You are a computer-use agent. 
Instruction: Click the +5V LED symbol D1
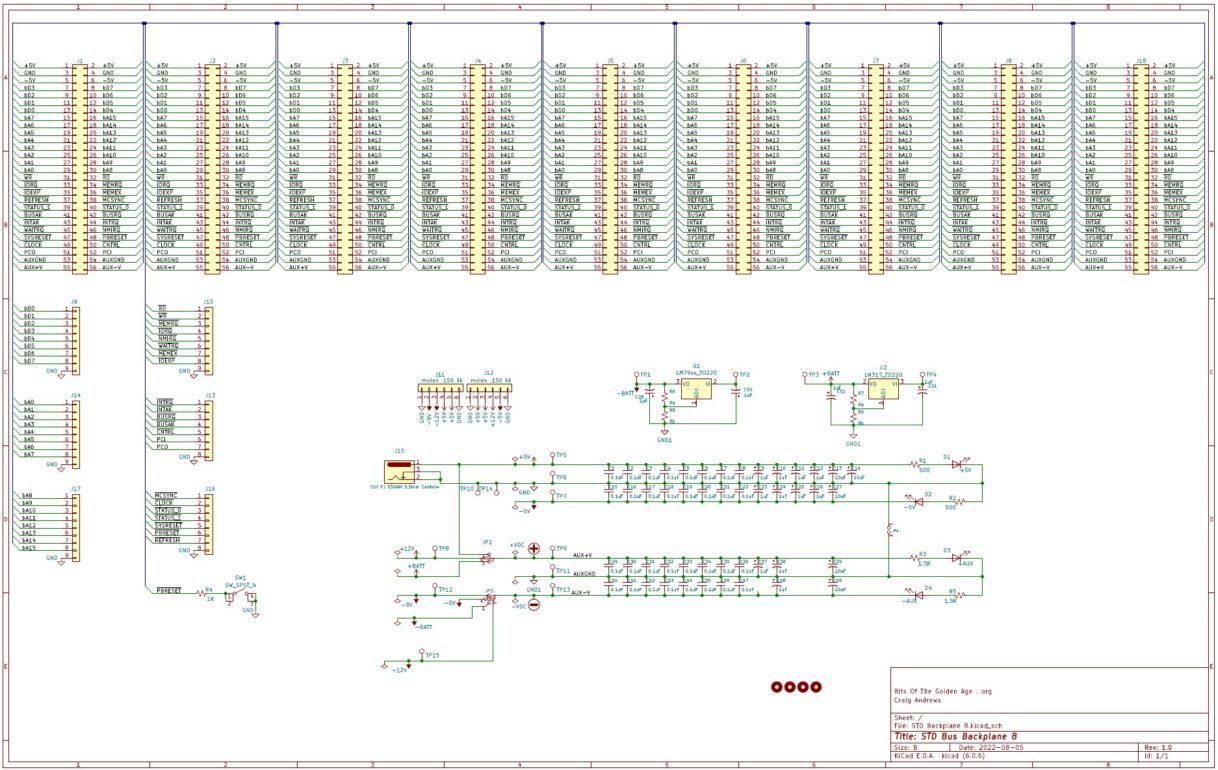[957, 463]
